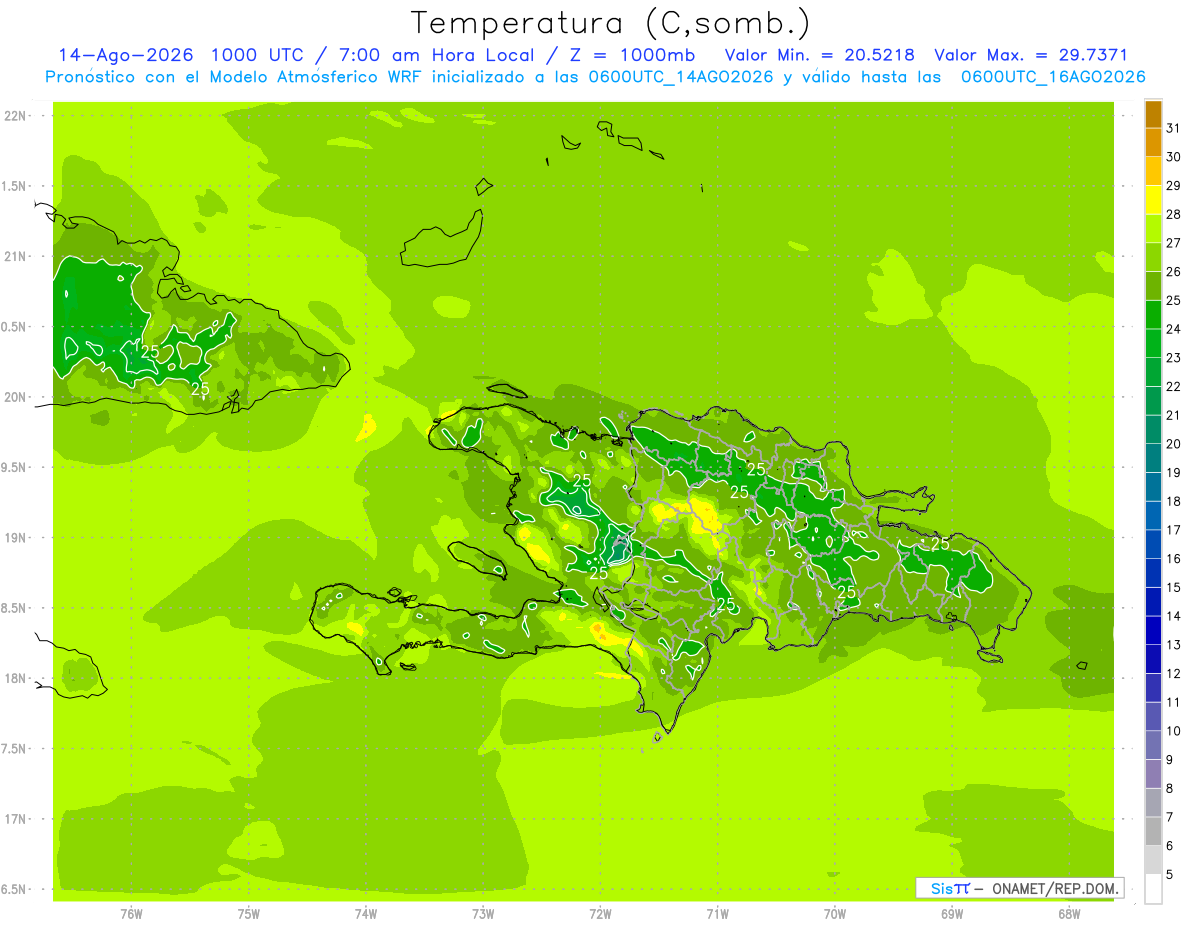Screen dimensions: 1200x927
Task: Click the map title Temperatura (C,somb.)
Action: point(610,23)
